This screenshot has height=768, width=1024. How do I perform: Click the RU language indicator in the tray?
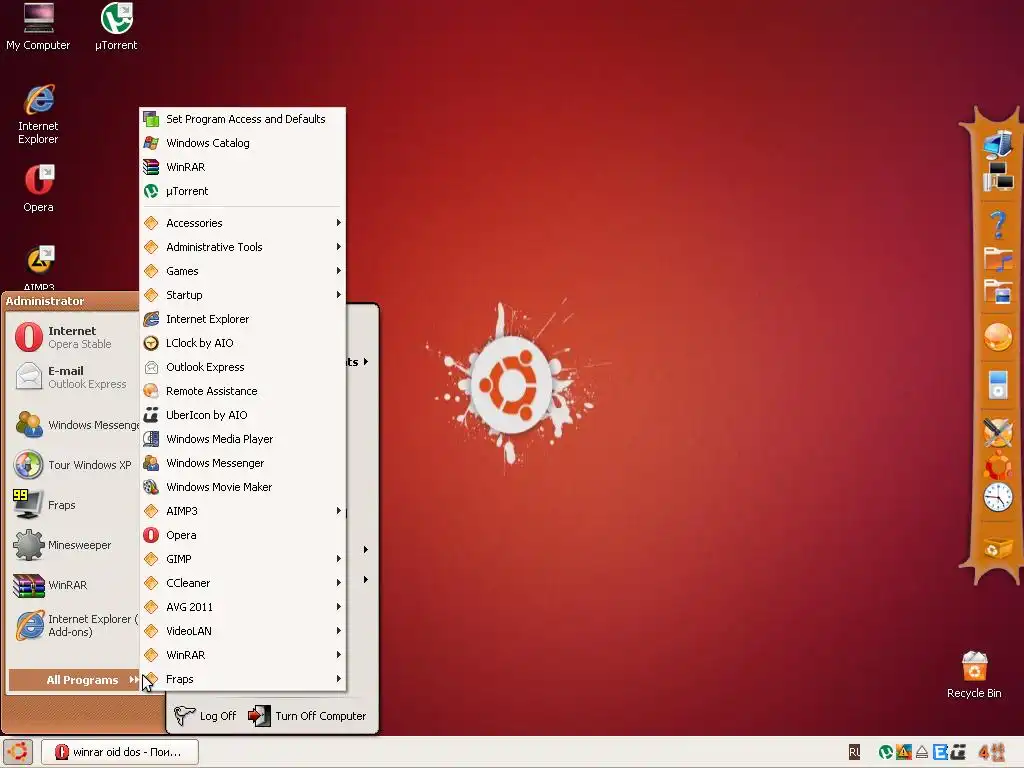coord(854,752)
